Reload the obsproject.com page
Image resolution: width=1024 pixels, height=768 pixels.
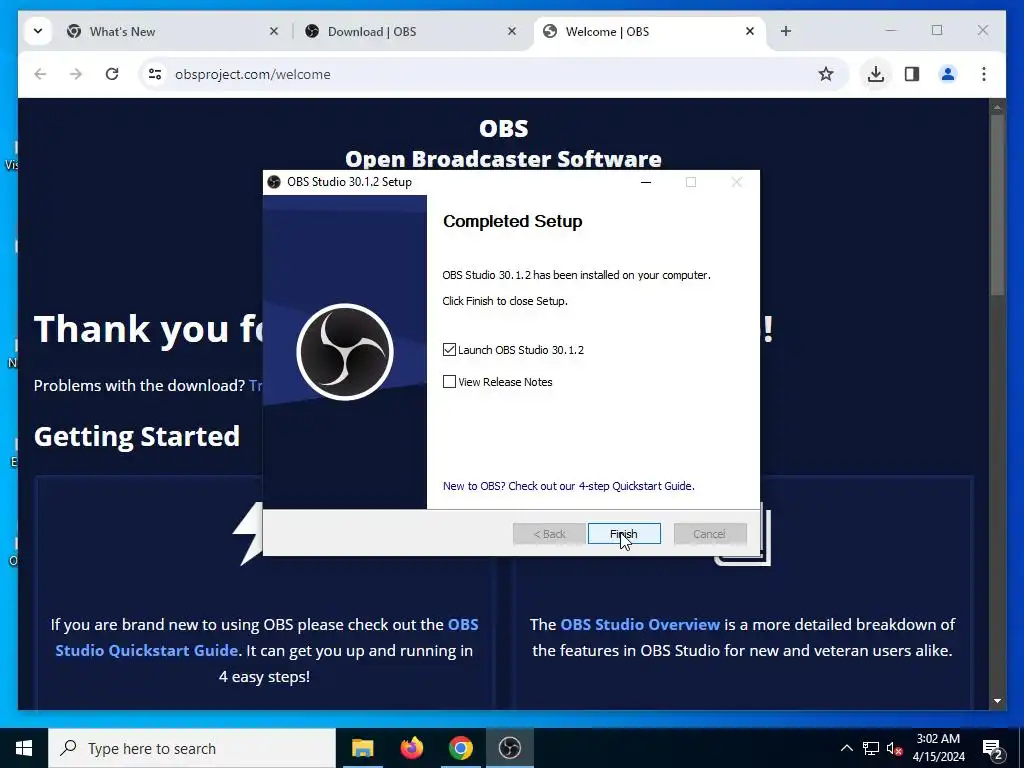[x=112, y=74]
